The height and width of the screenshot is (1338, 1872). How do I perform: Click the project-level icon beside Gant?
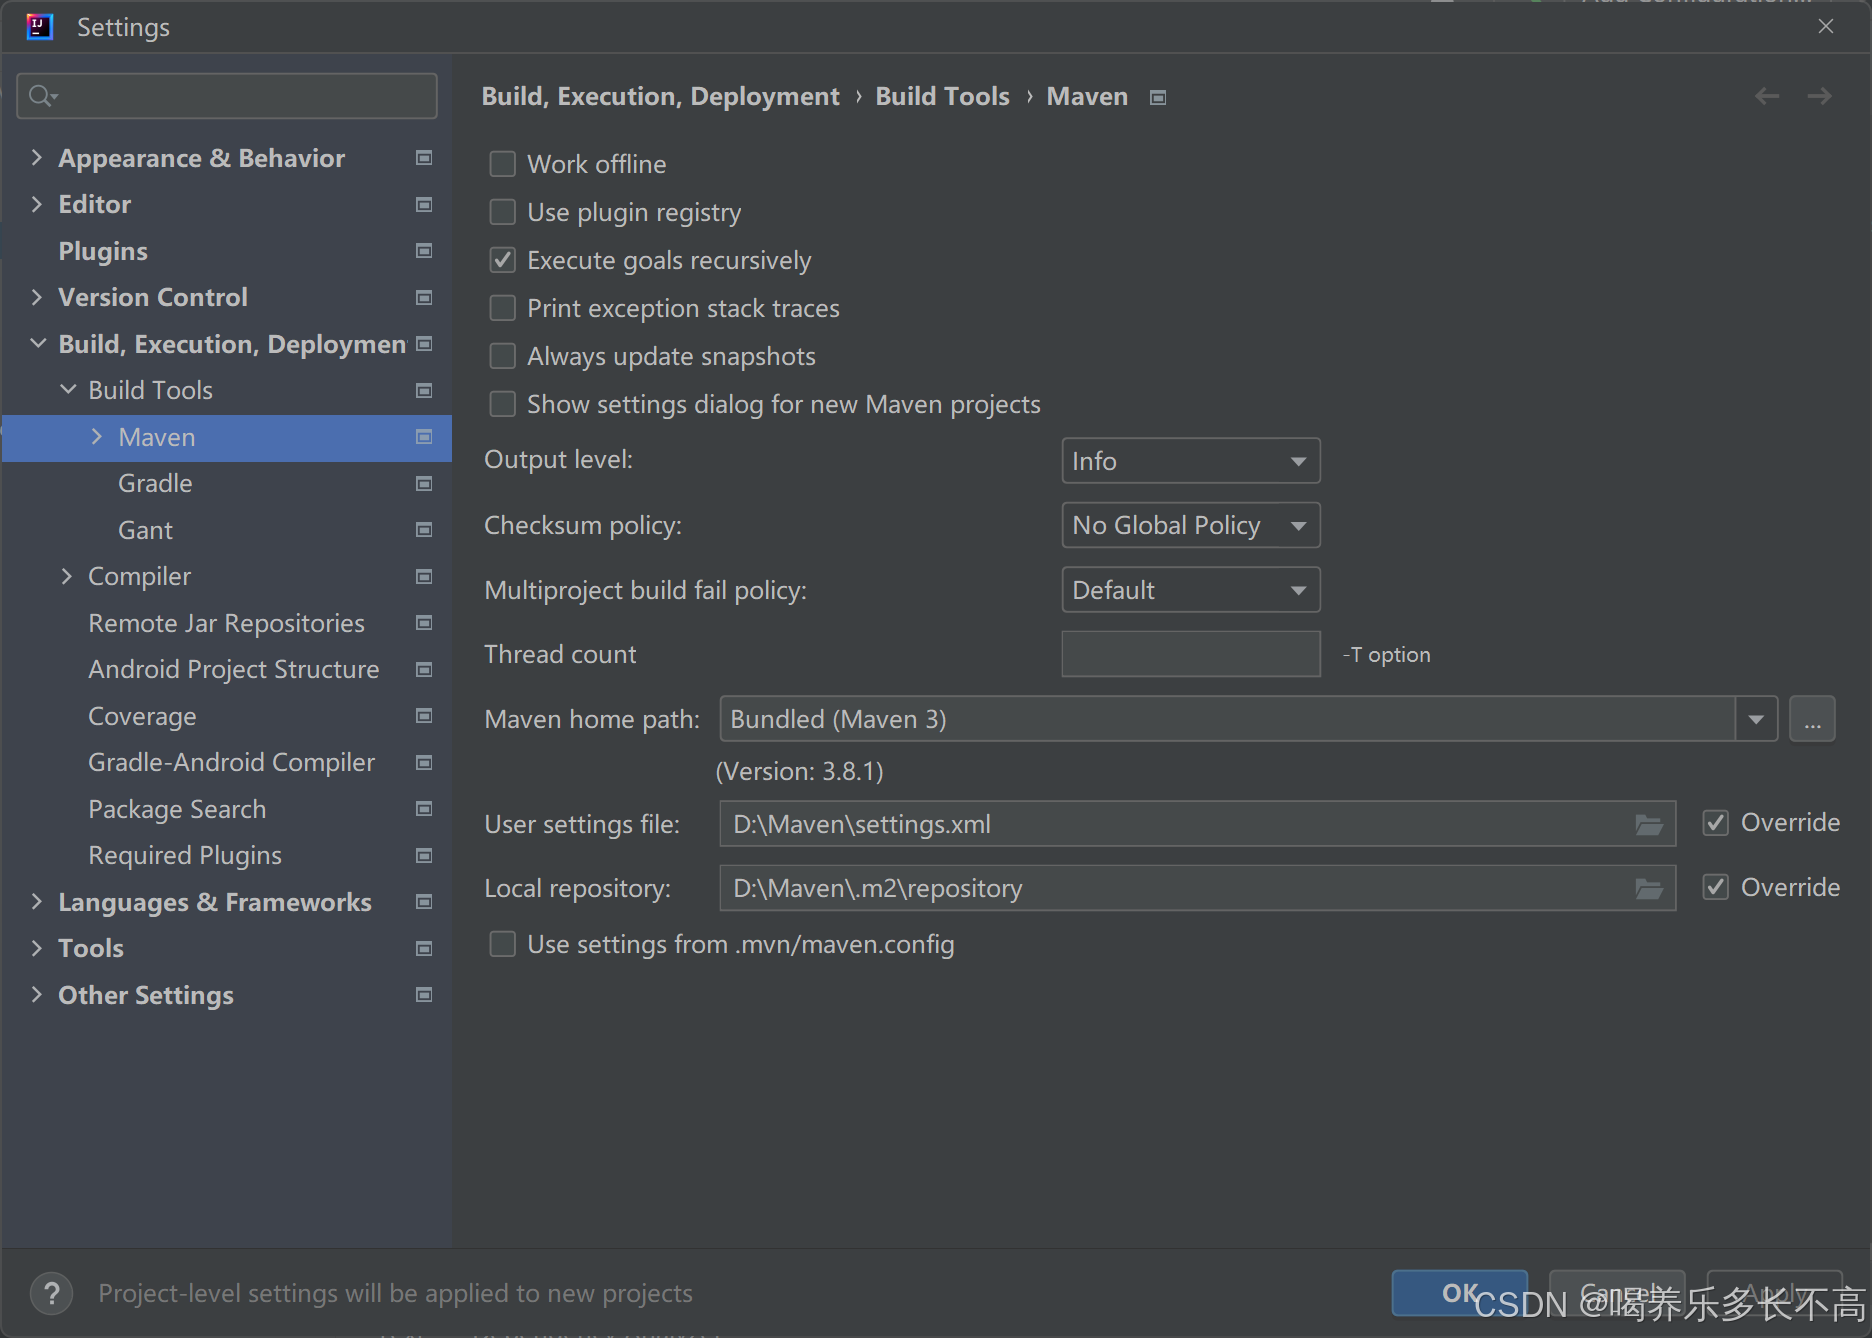pyautogui.click(x=424, y=530)
